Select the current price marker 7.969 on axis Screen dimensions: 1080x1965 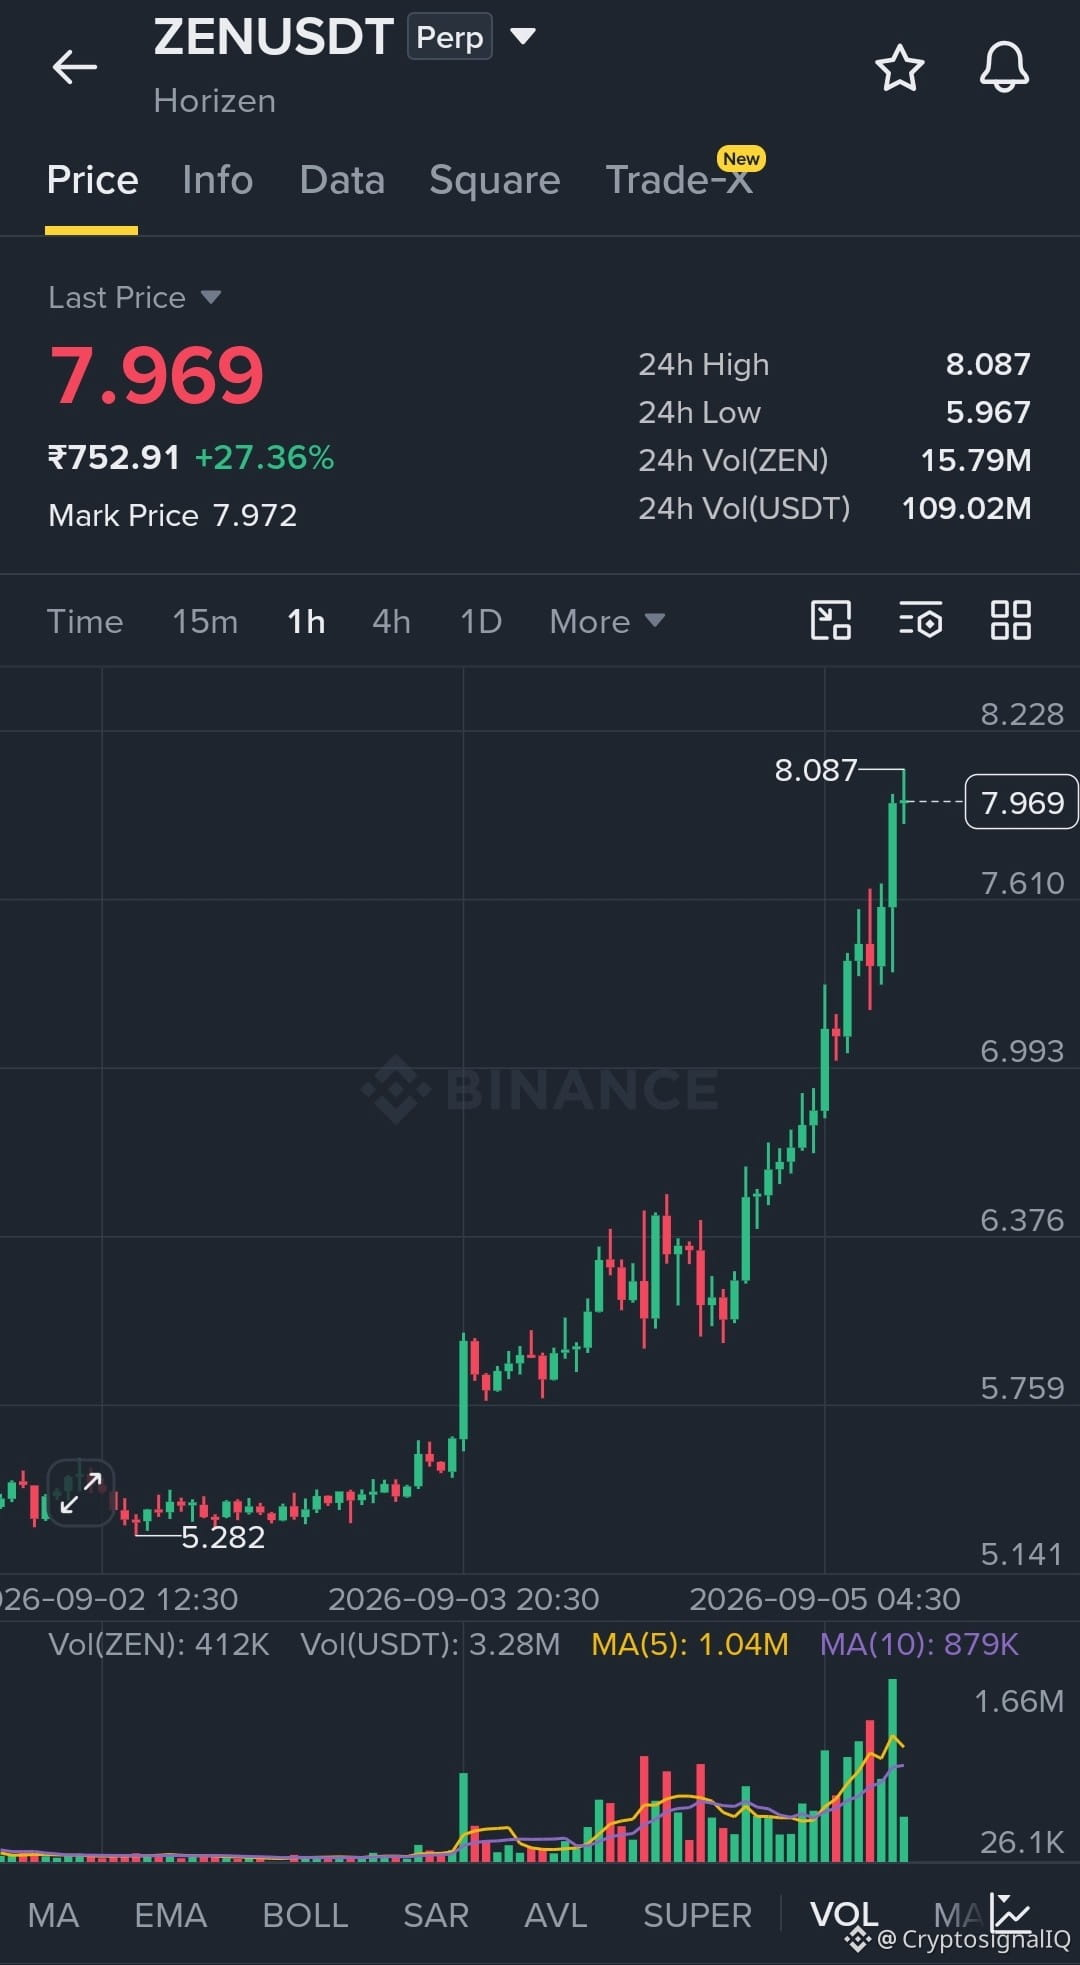coord(1021,802)
